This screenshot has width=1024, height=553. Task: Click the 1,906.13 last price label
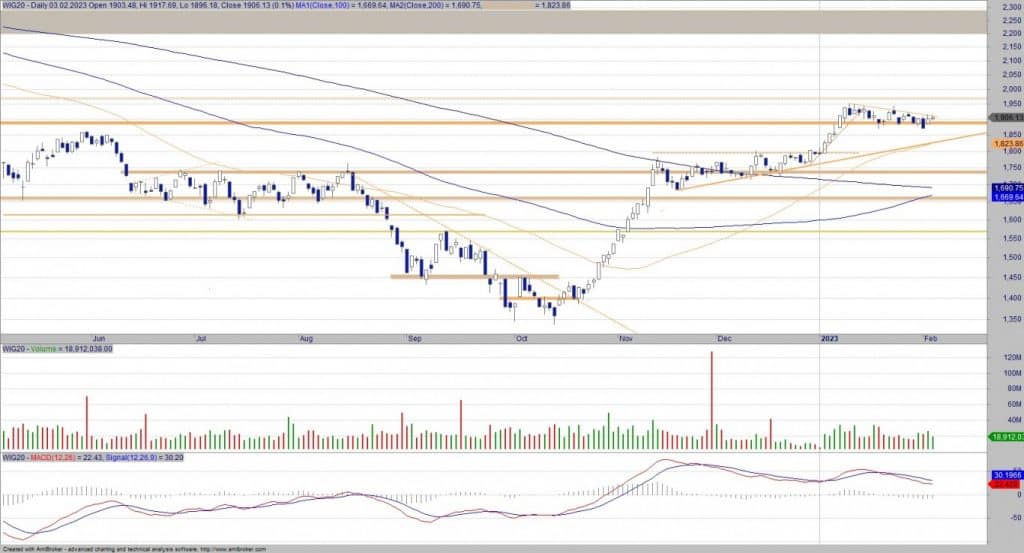point(1004,118)
